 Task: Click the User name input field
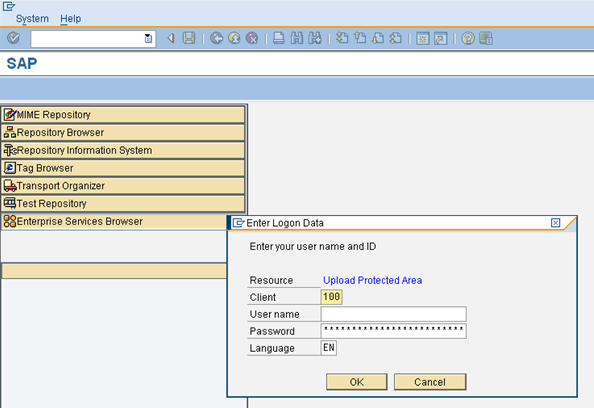(x=394, y=314)
